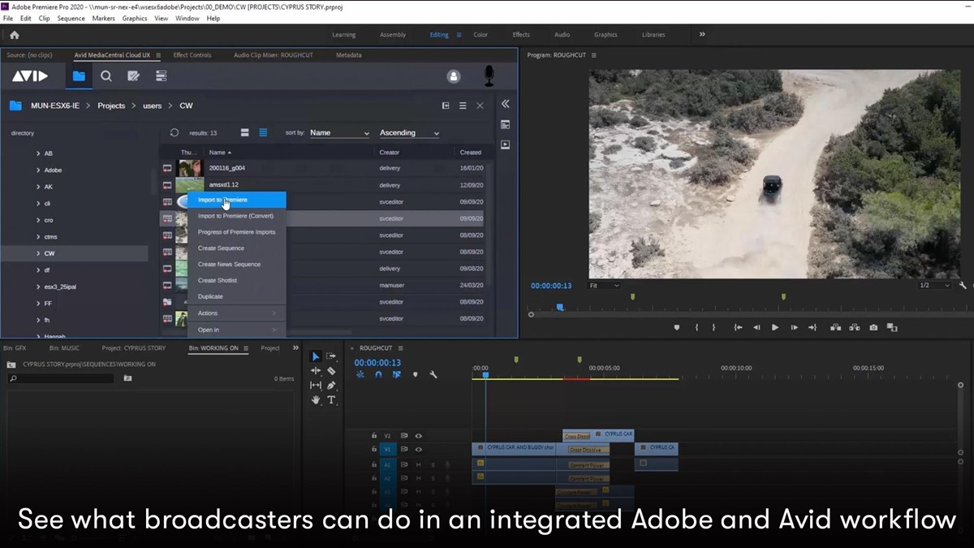This screenshot has height=548, width=974.
Task: Step forward one frame in Program monitor
Action: pos(794,327)
